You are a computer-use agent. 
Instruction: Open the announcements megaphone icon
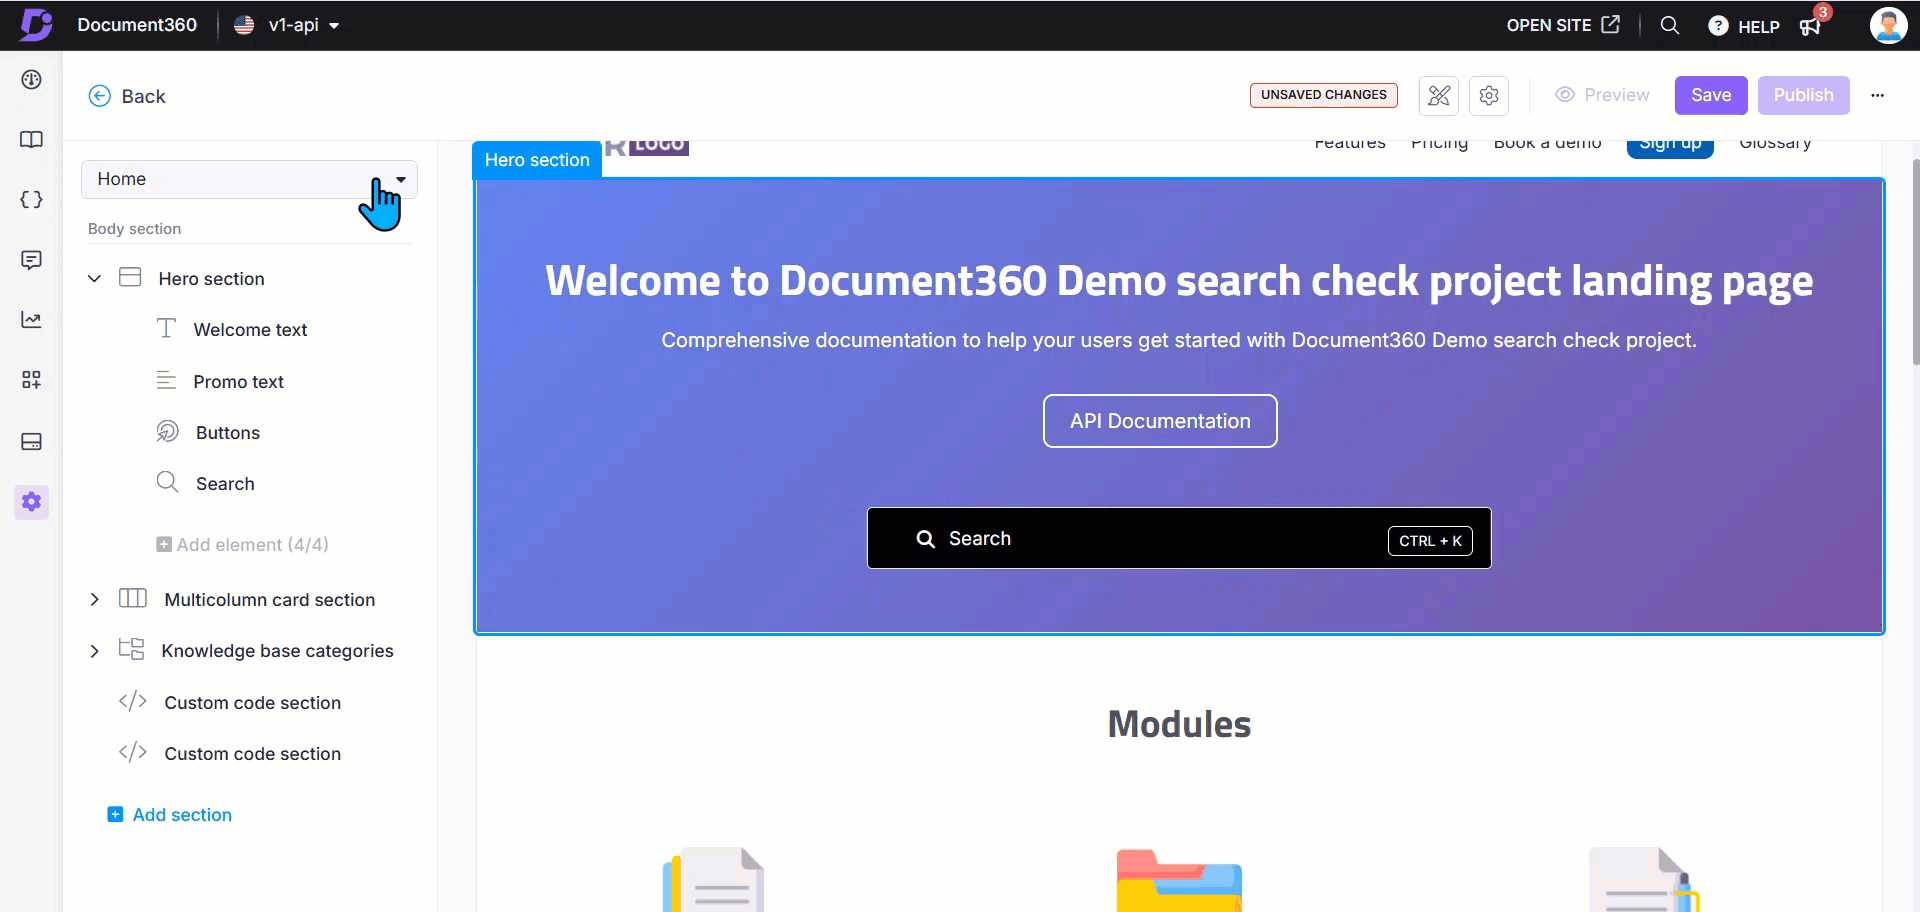1810,26
